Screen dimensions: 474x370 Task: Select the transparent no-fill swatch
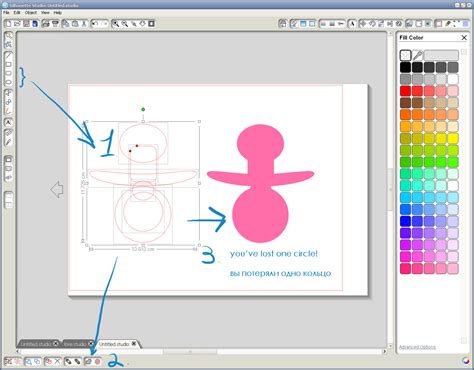405,55
